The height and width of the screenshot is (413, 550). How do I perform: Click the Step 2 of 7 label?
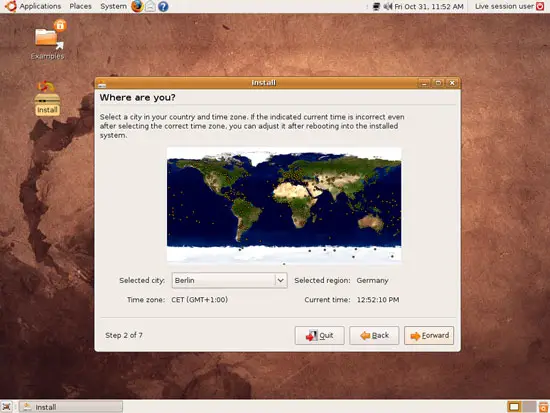pyautogui.click(x=124, y=335)
